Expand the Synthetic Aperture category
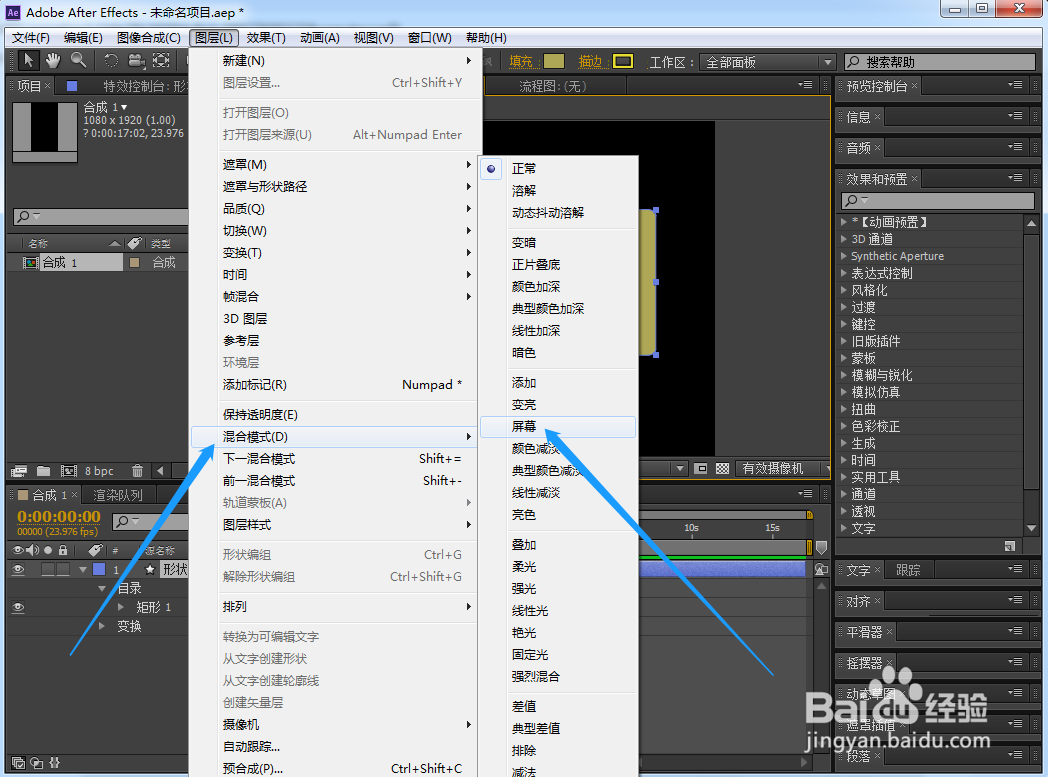 pos(844,256)
